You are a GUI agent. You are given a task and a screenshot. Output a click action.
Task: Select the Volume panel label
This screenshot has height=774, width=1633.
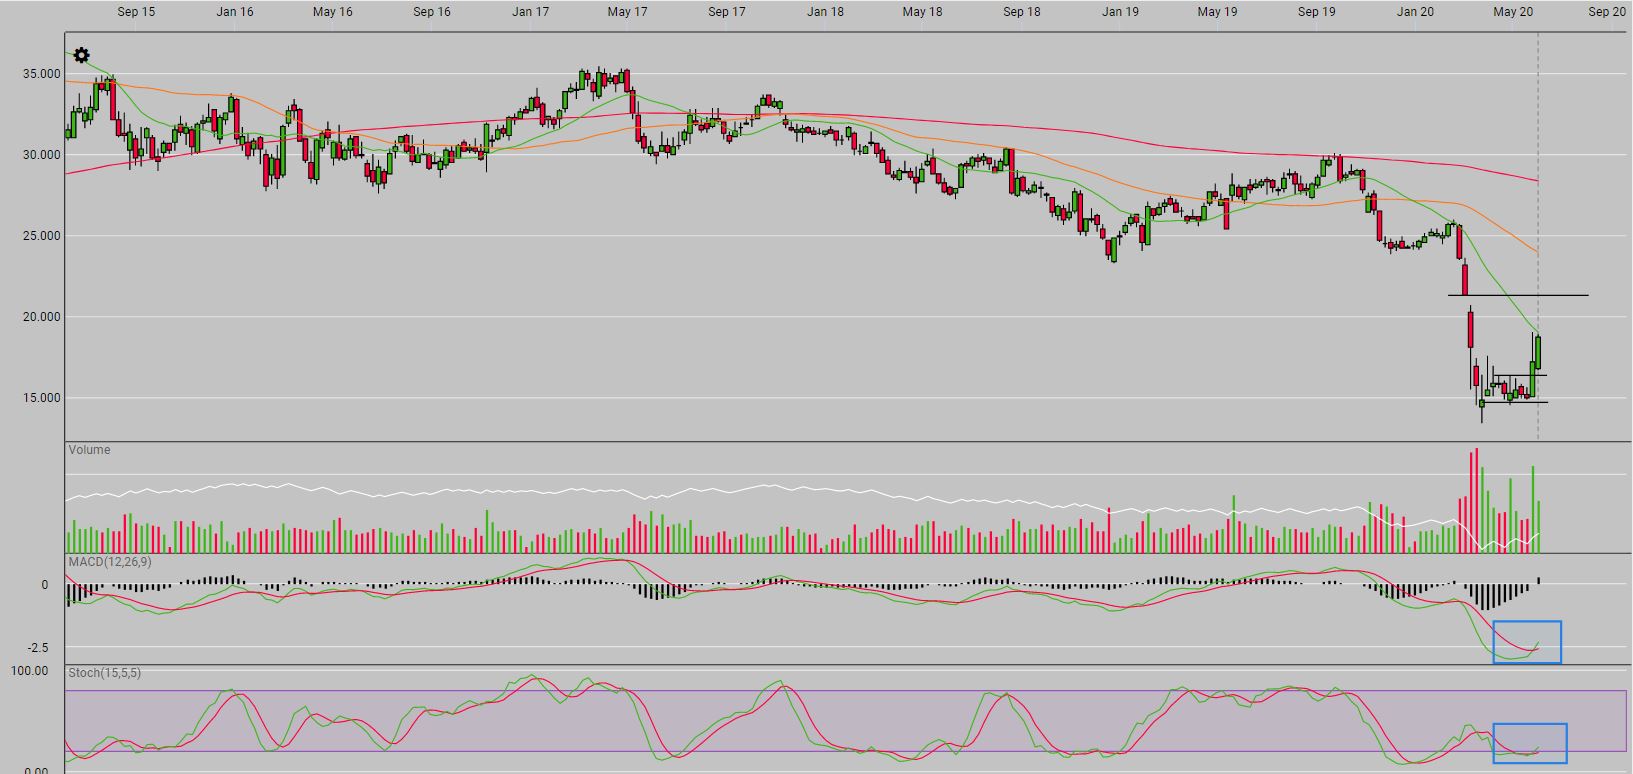(x=89, y=450)
